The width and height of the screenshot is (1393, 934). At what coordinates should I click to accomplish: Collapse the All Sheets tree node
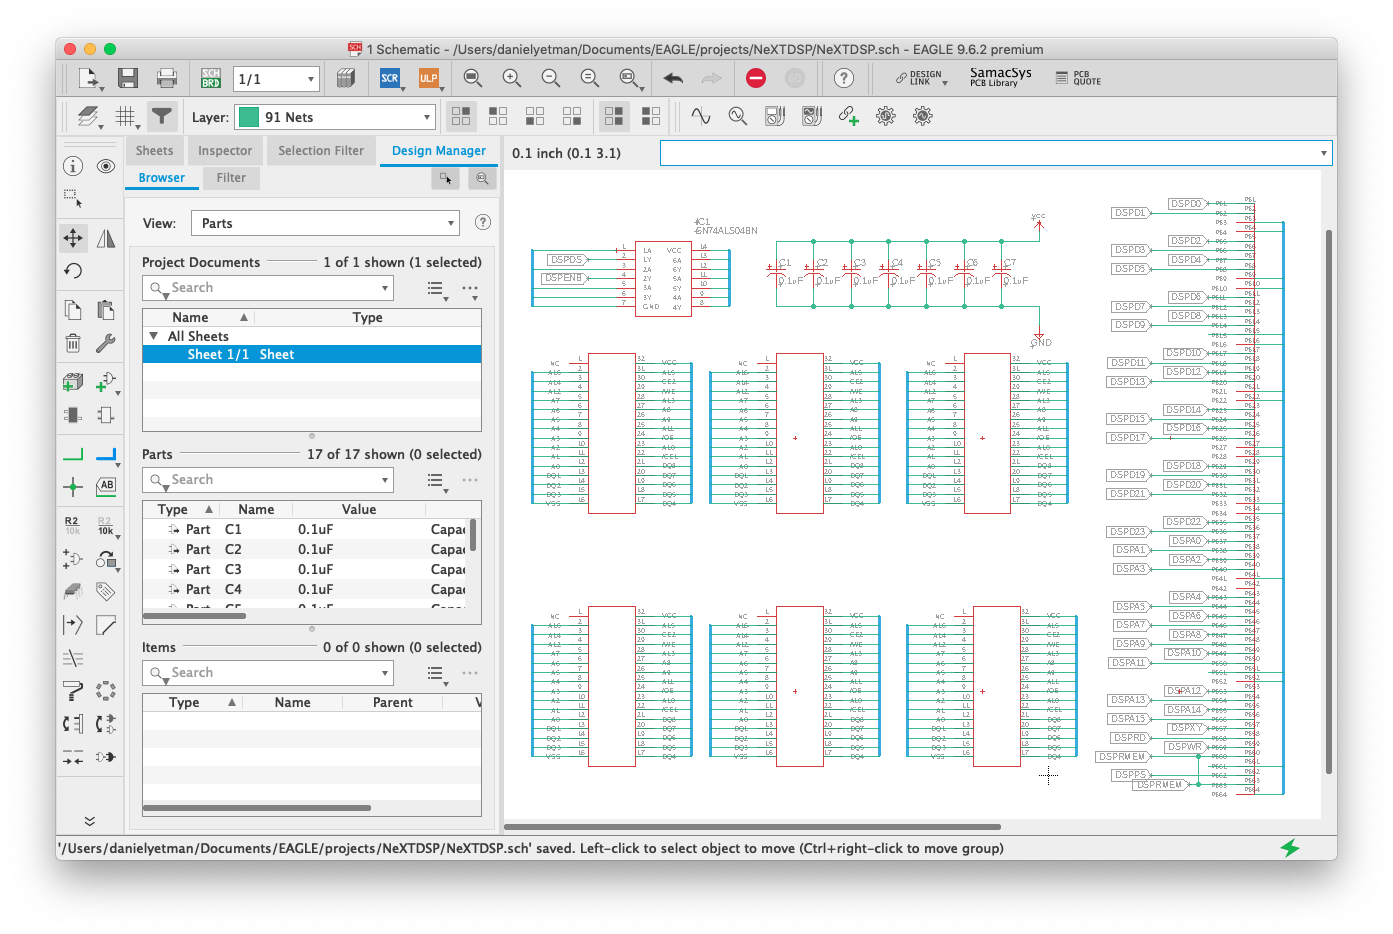pyautogui.click(x=153, y=337)
